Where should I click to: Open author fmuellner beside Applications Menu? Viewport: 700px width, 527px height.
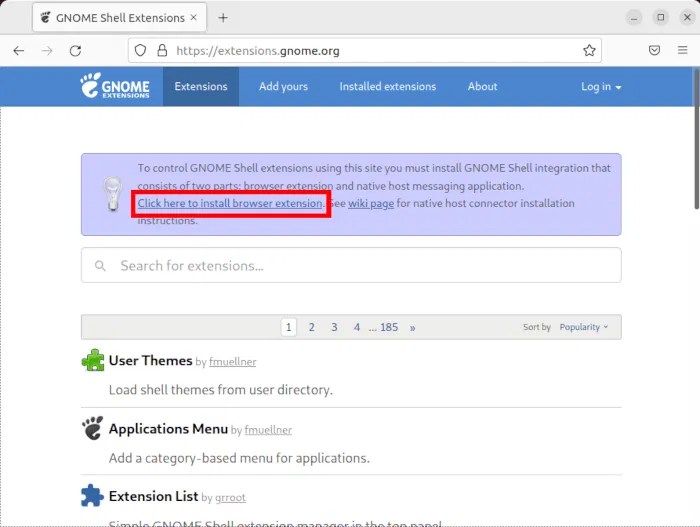coord(268,430)
